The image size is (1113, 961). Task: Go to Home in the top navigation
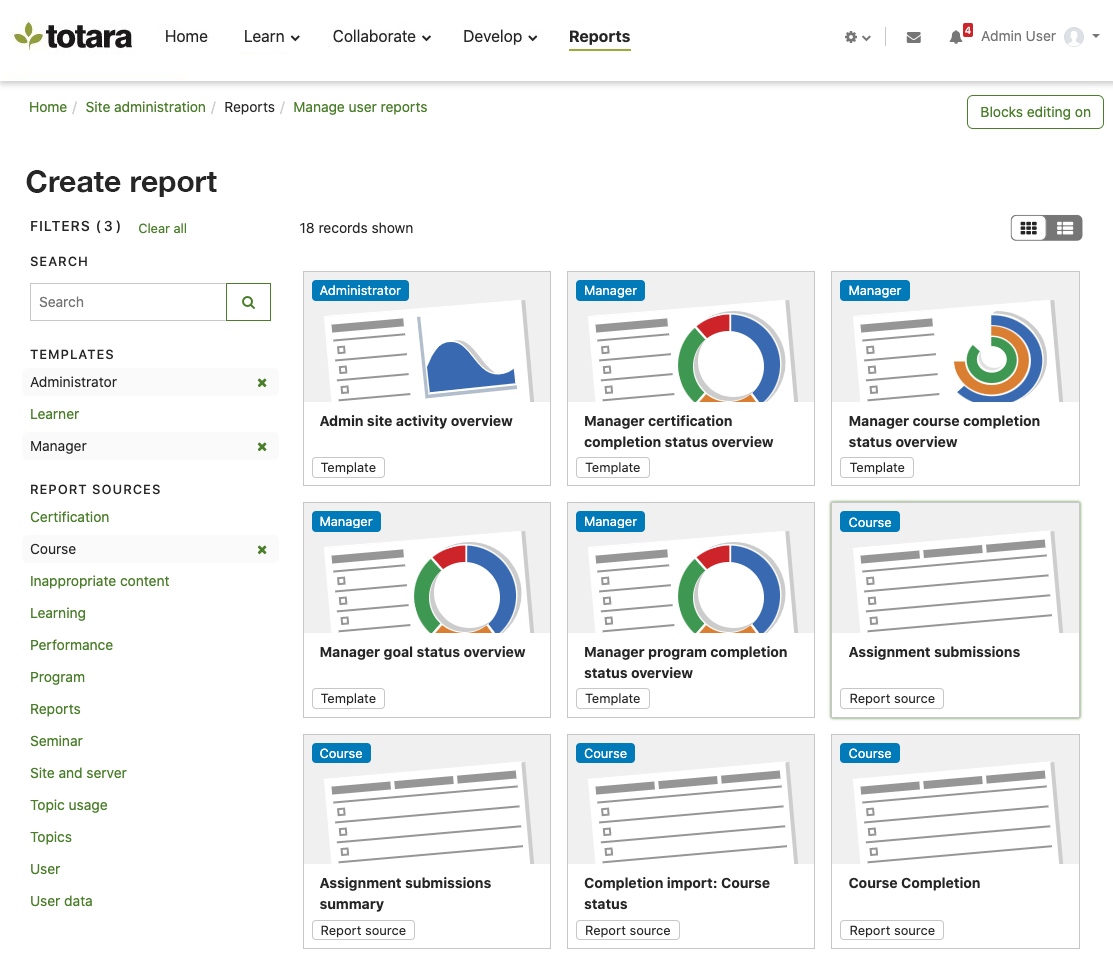pyautogui.click(x=186, y=37)
